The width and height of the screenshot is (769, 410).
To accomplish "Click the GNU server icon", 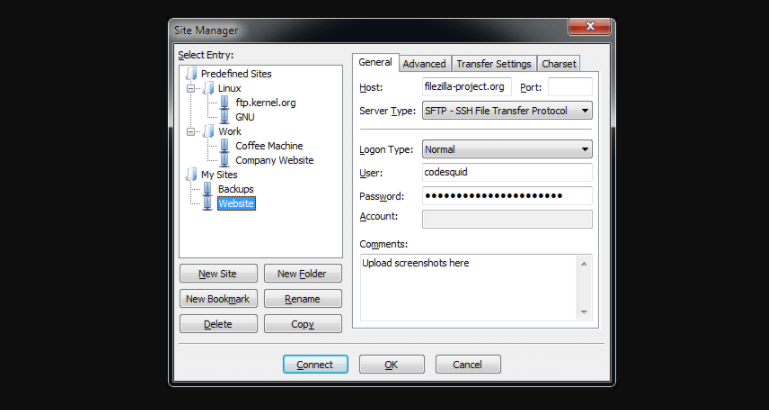I will tap(225, 117).
